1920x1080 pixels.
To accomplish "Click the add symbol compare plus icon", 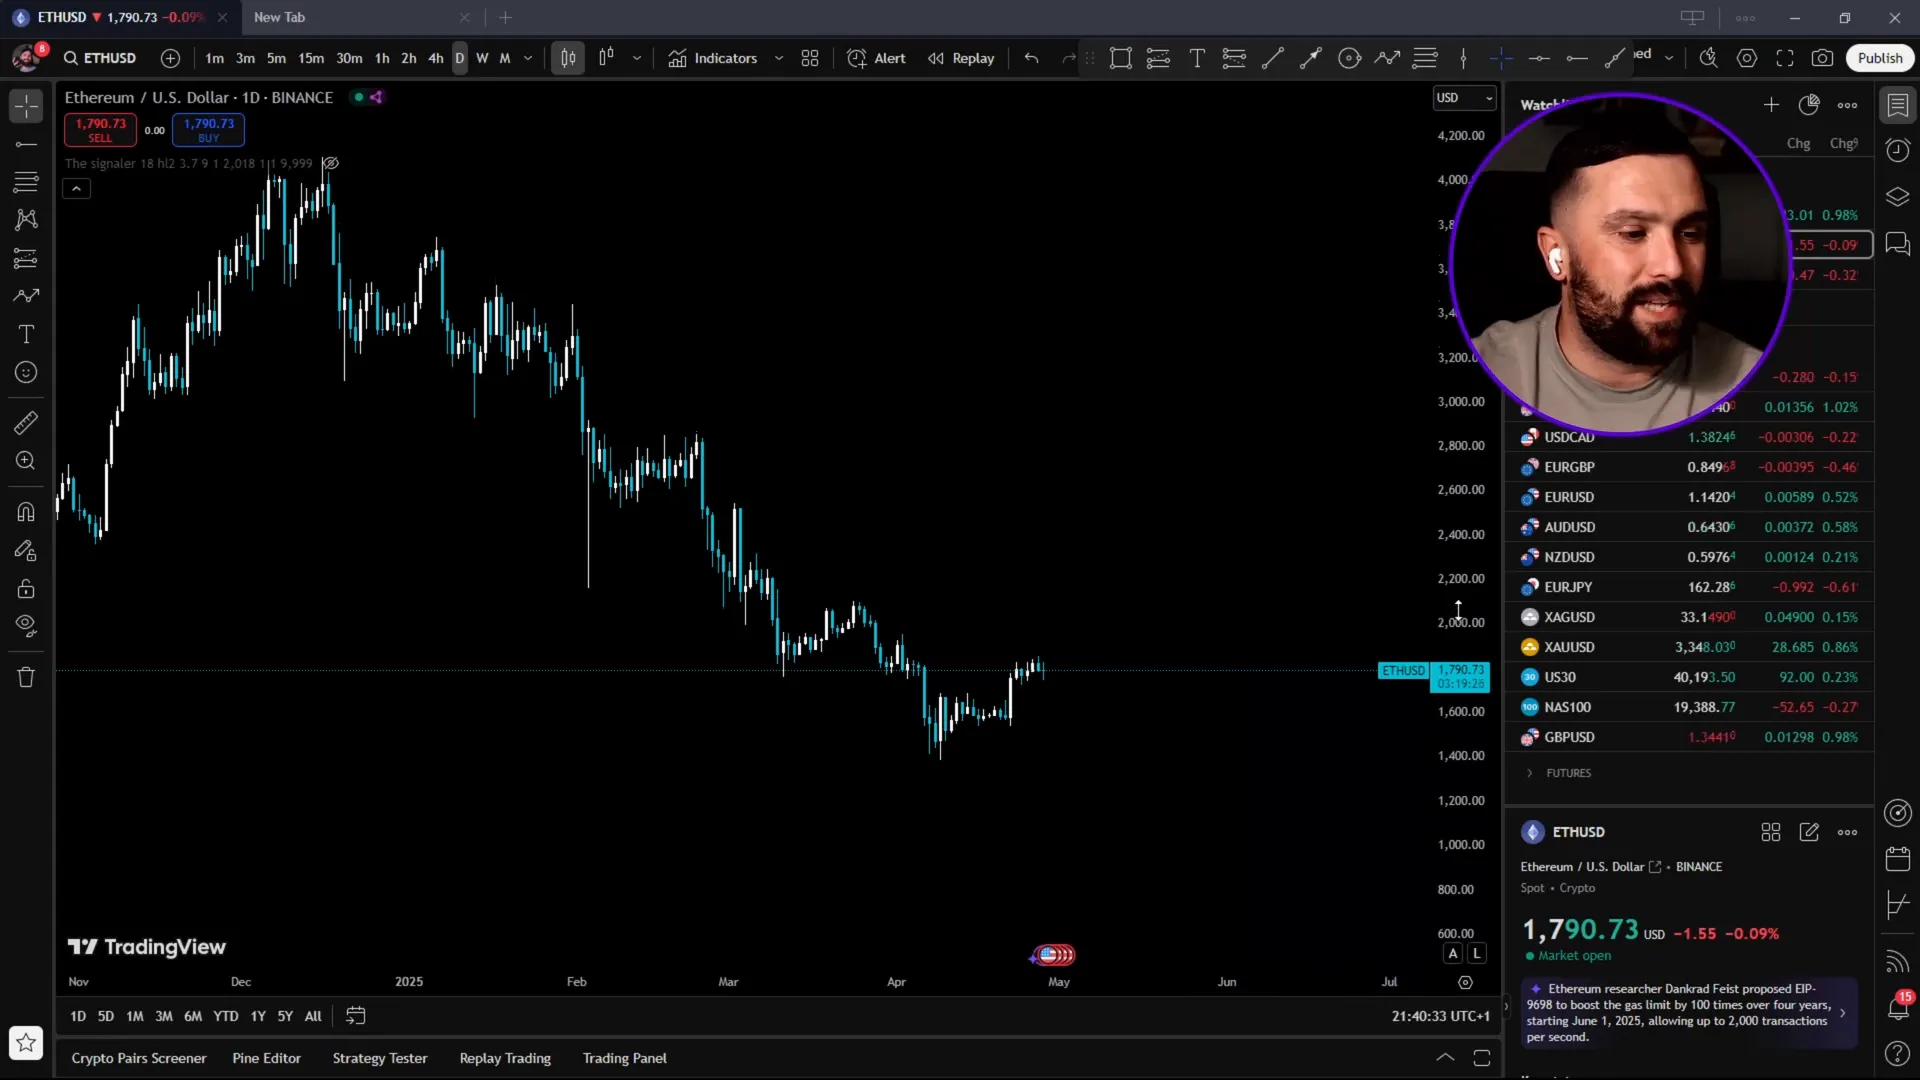I will [170, 58].
